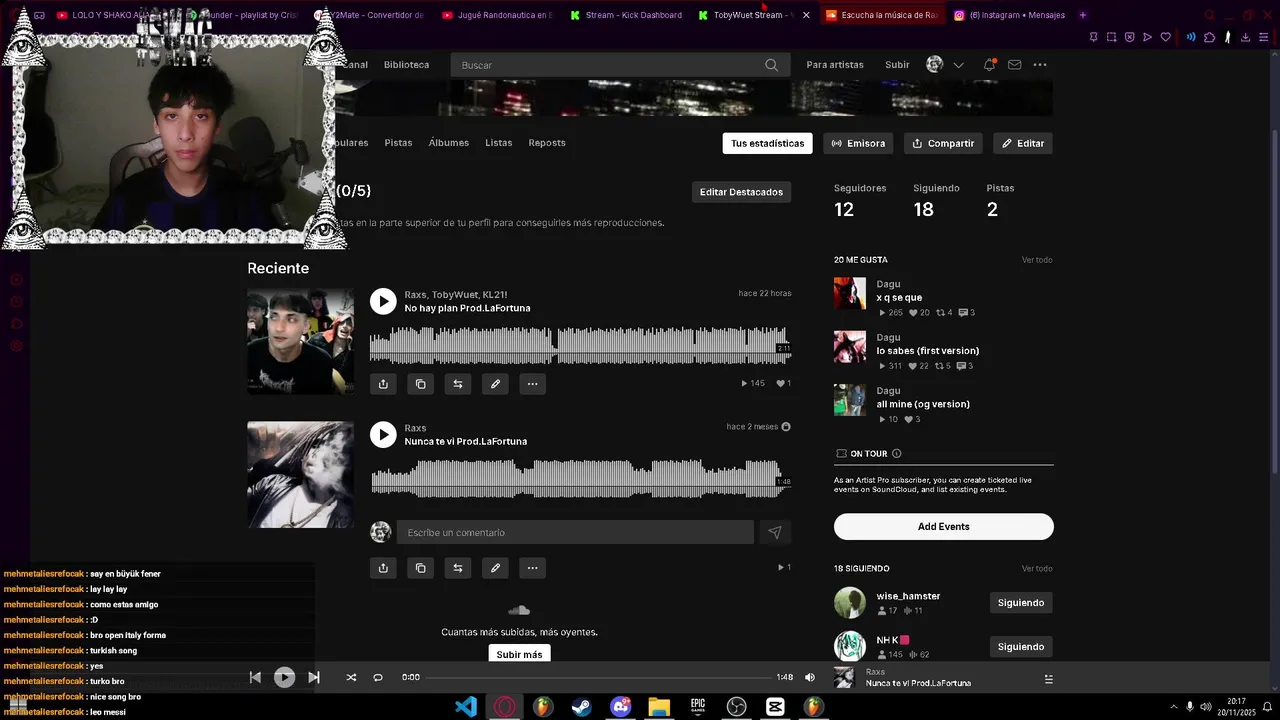Click the Subir más button

point(519,654)
